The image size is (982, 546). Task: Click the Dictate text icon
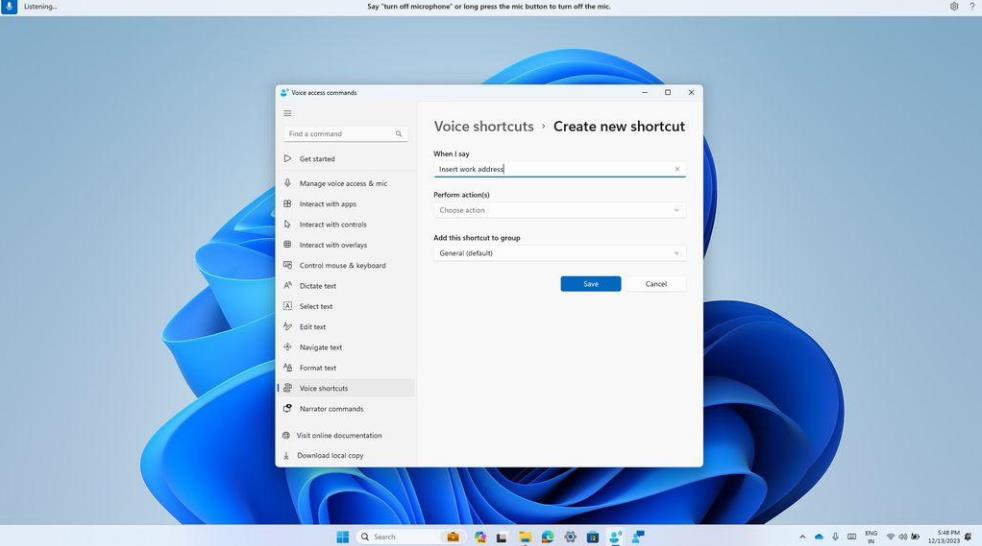287,286
